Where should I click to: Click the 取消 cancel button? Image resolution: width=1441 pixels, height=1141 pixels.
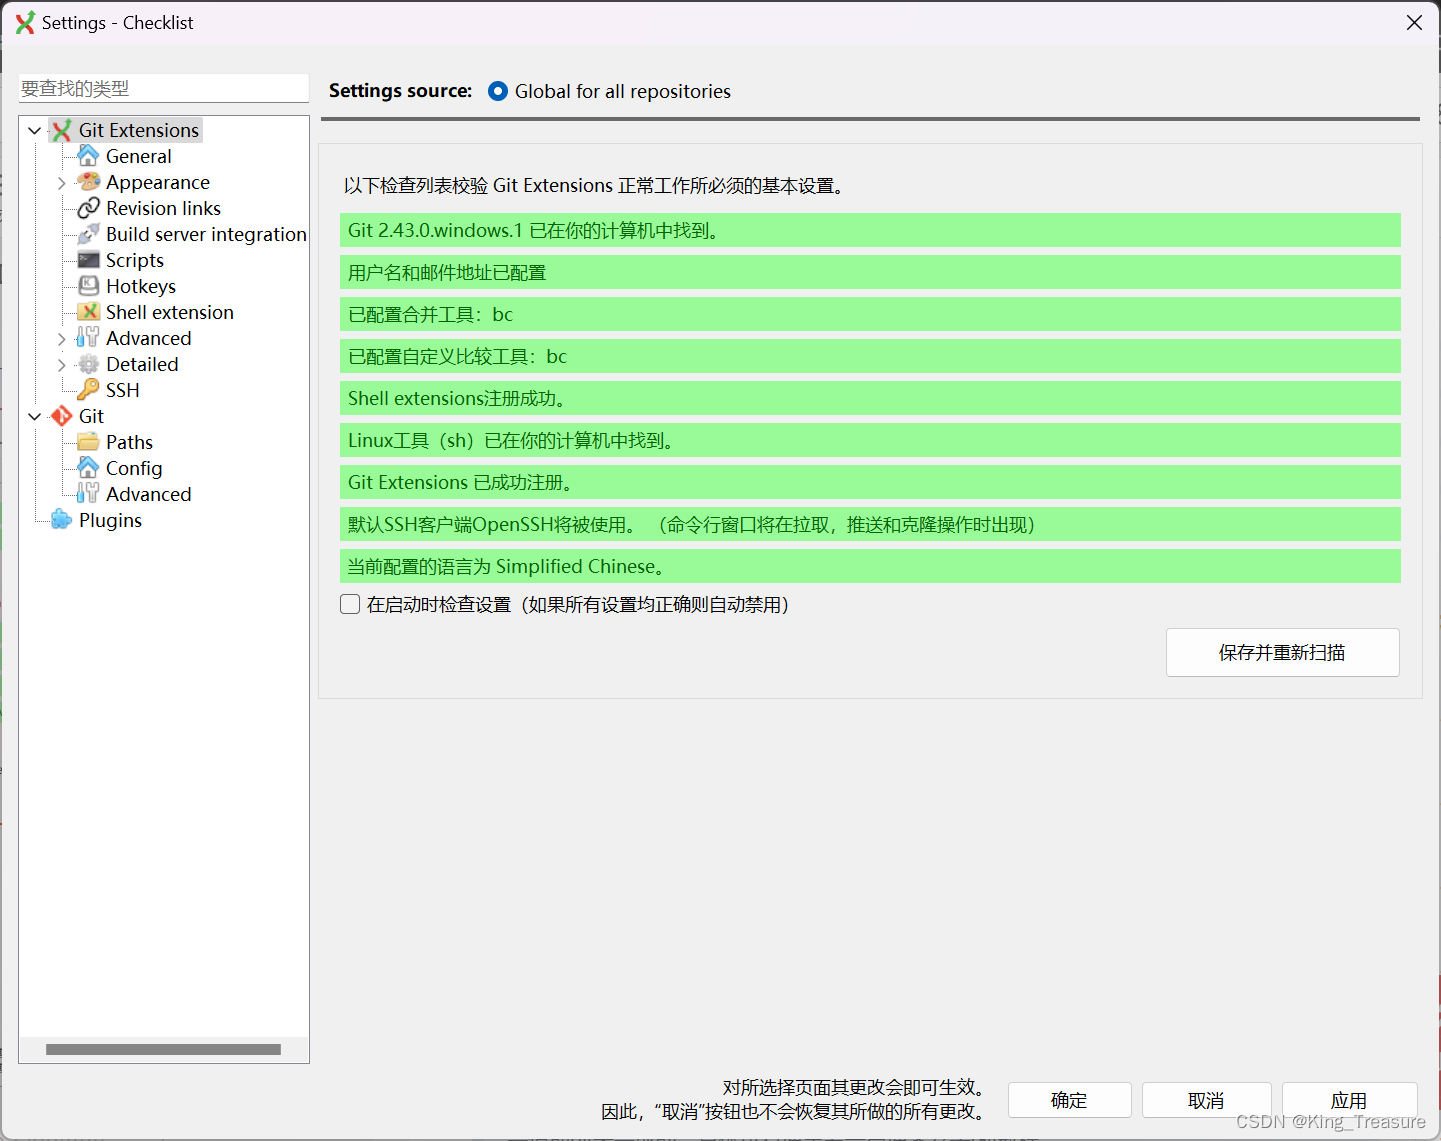click(1206, 1100)
